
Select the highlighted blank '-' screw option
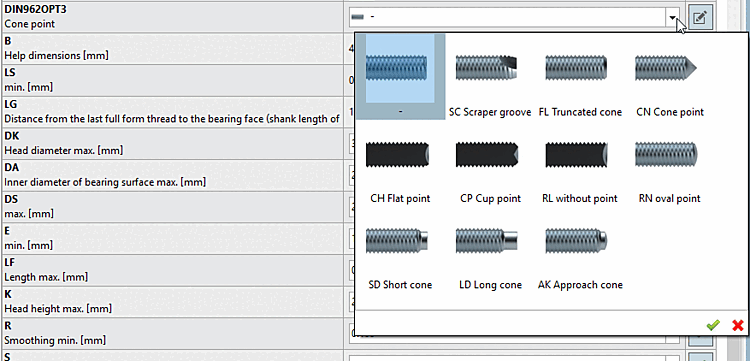[x=400, y=77]
